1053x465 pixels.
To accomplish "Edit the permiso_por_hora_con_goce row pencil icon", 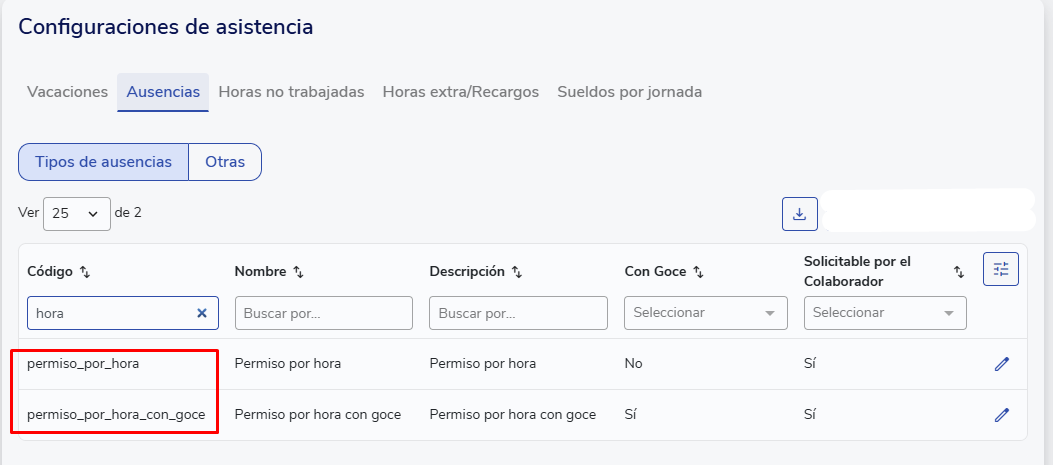I will 1001,414.
